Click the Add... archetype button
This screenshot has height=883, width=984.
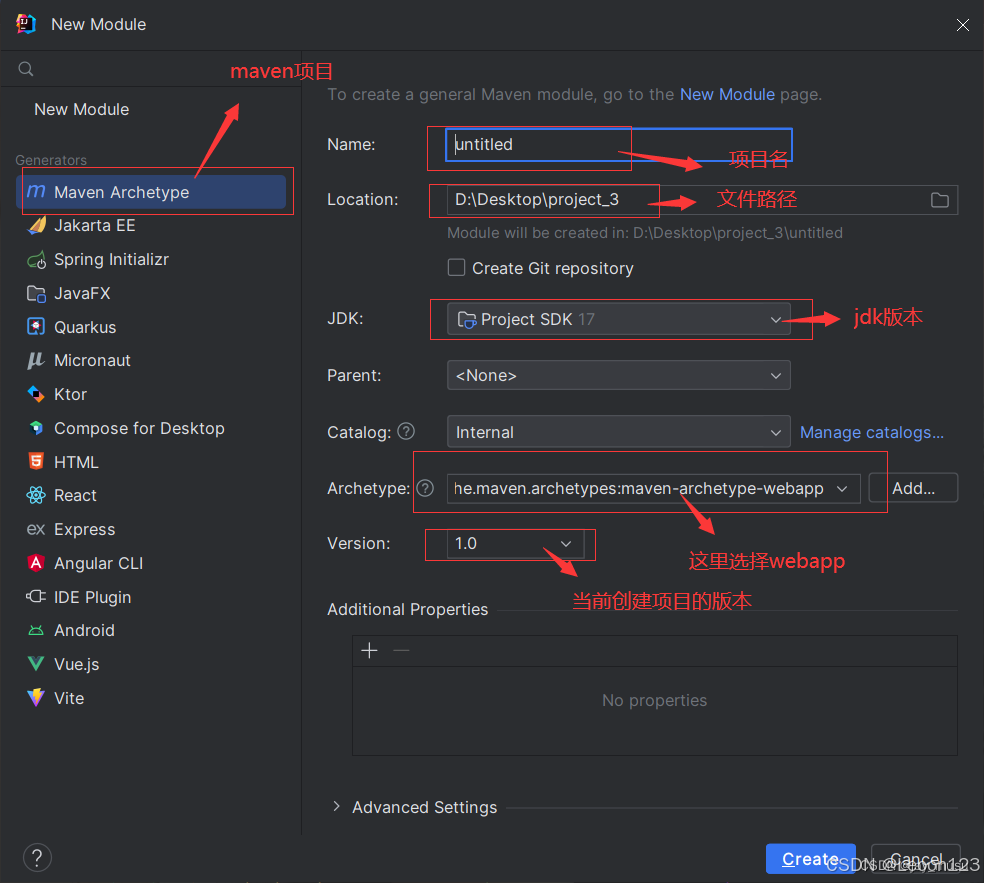tap(913, 488)
